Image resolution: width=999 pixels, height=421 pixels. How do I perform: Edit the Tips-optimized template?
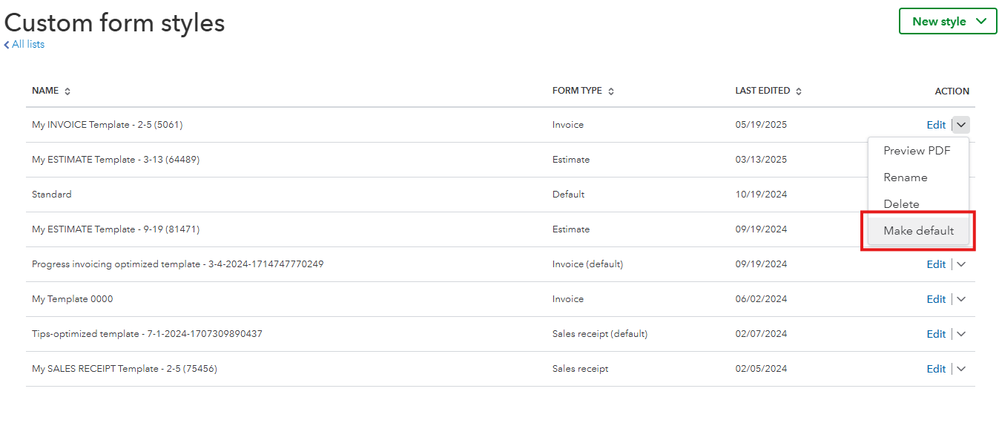[x=936, y=334]
